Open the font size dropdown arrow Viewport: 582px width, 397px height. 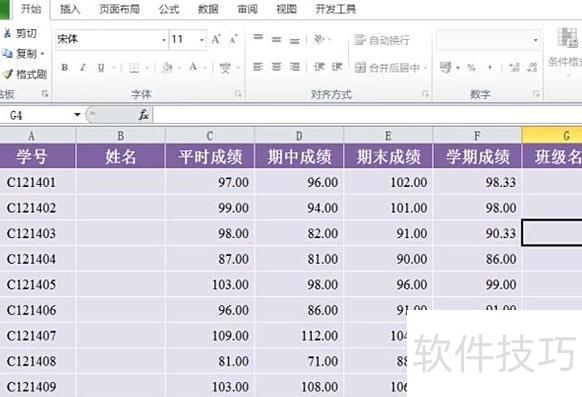tap(202, 40)
